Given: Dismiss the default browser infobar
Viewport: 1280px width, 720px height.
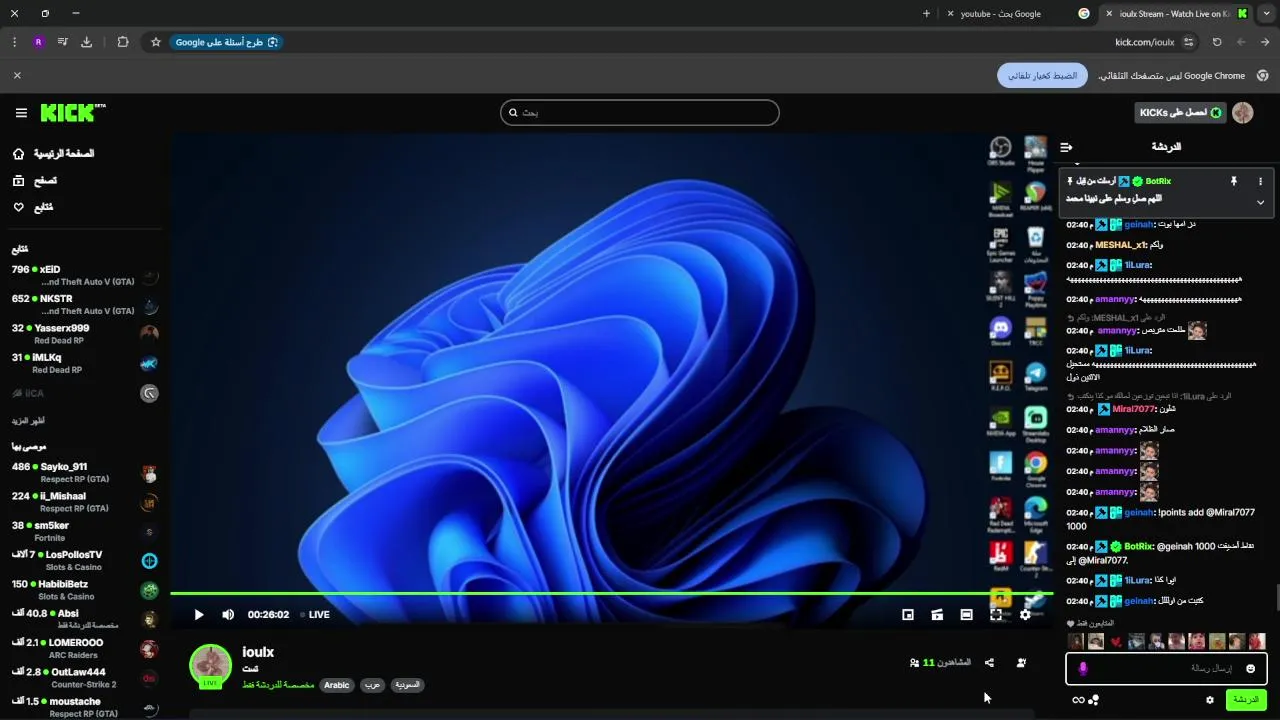Looking at the screenshot, I should (17, 75).
